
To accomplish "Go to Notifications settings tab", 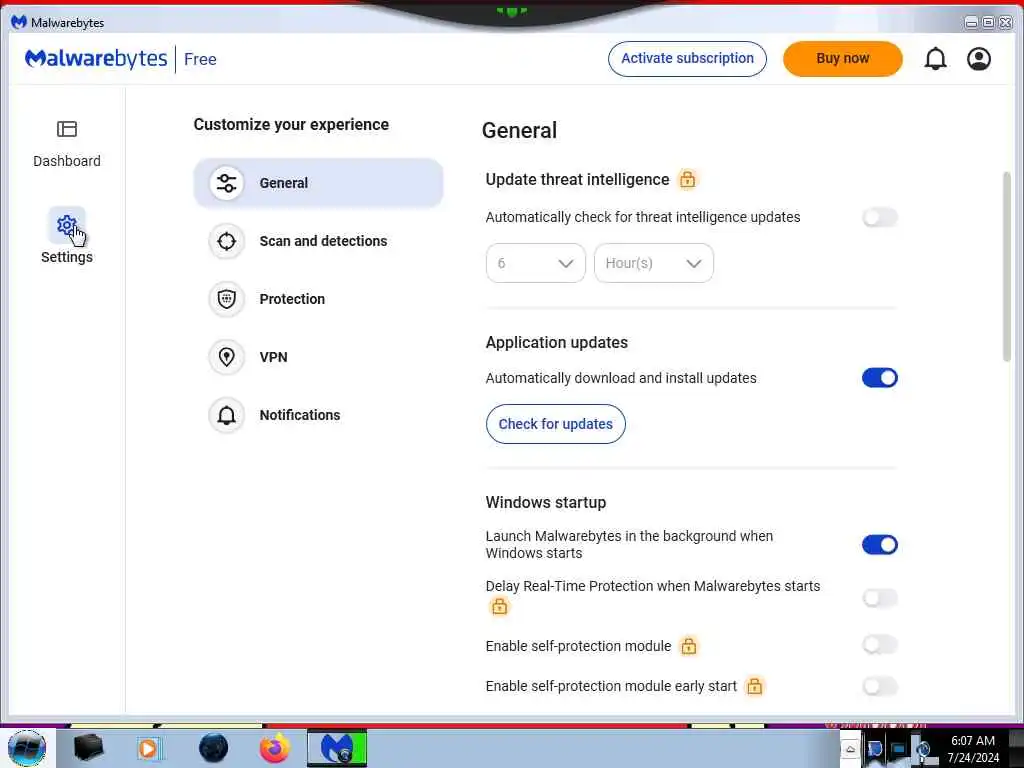I will coord(319,415).
